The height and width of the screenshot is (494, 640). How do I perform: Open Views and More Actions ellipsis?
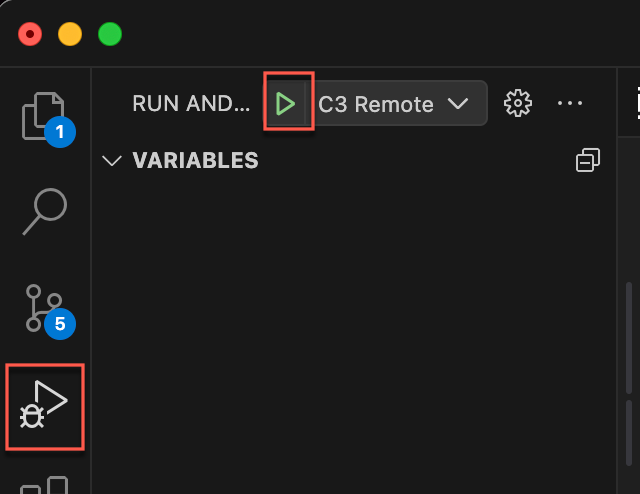569,103
